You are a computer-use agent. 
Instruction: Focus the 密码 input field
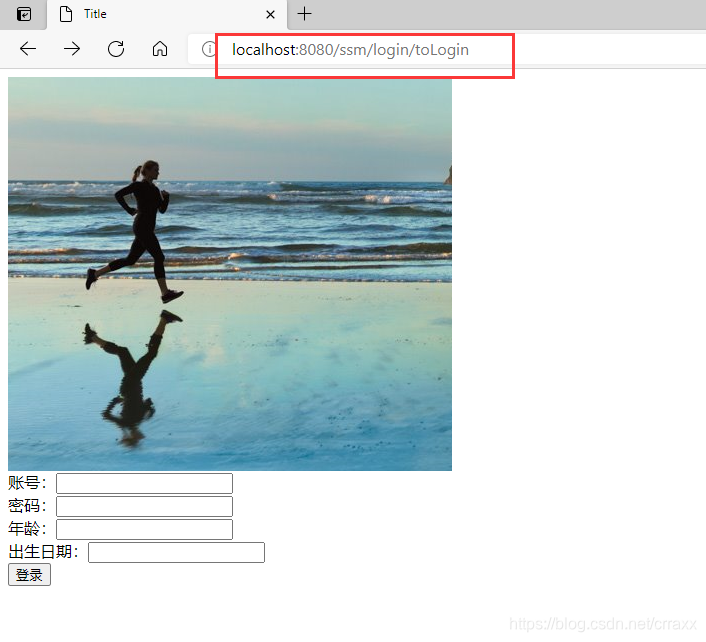coord(144,506)
